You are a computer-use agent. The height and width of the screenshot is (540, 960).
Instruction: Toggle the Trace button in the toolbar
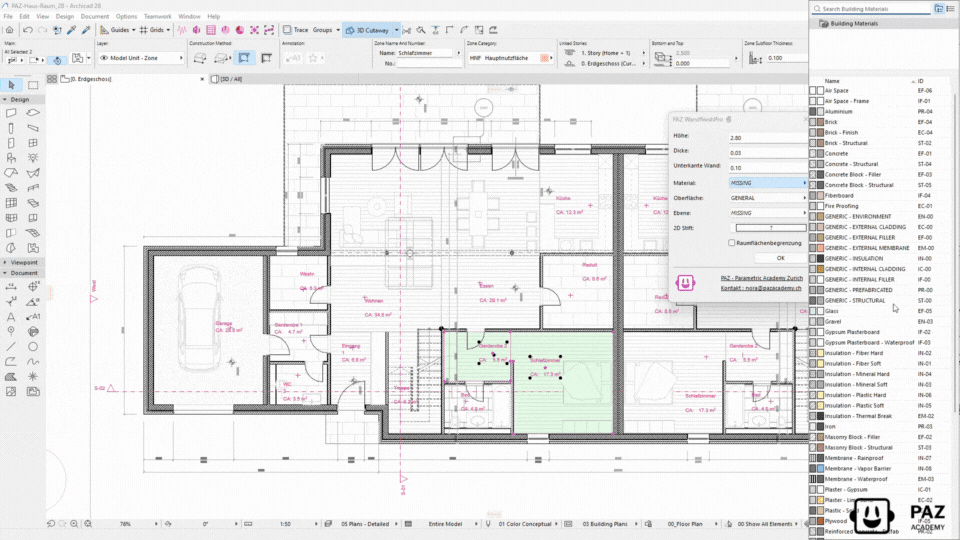[x=295, y=30]
